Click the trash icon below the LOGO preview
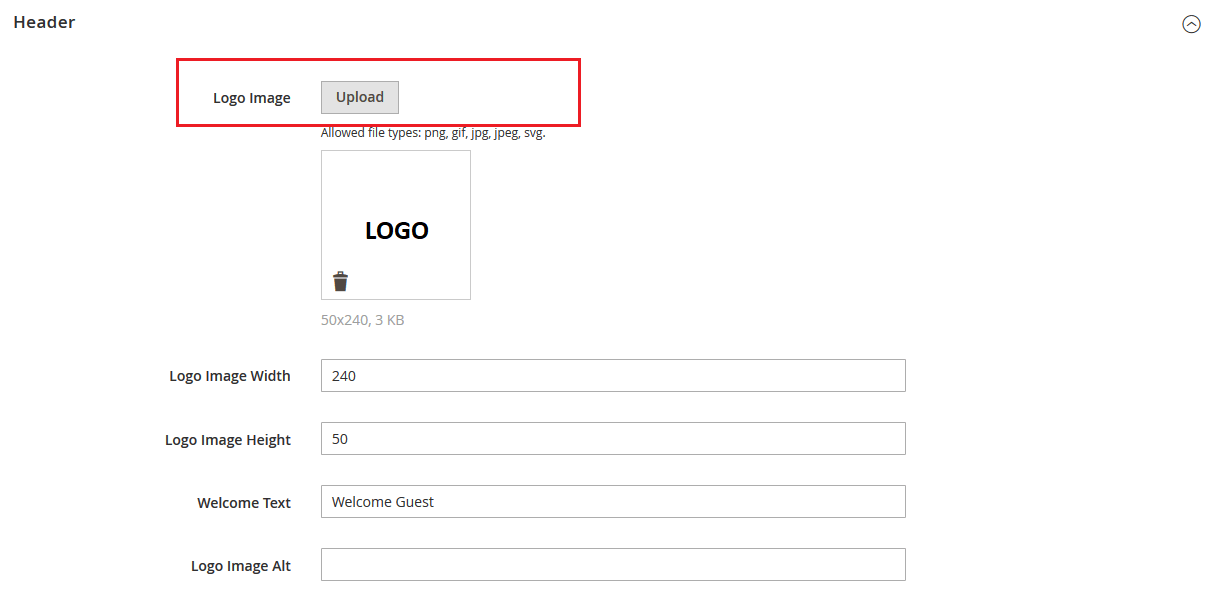The height and width of the screenshot is (601, 1218). [x=340, y=280]
